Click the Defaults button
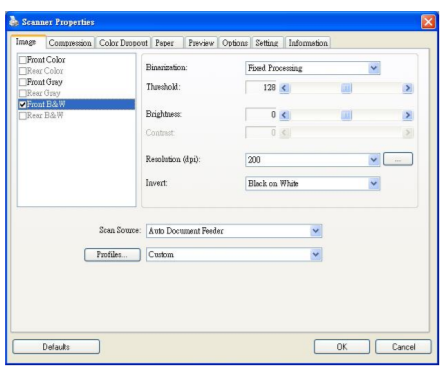 56,347
